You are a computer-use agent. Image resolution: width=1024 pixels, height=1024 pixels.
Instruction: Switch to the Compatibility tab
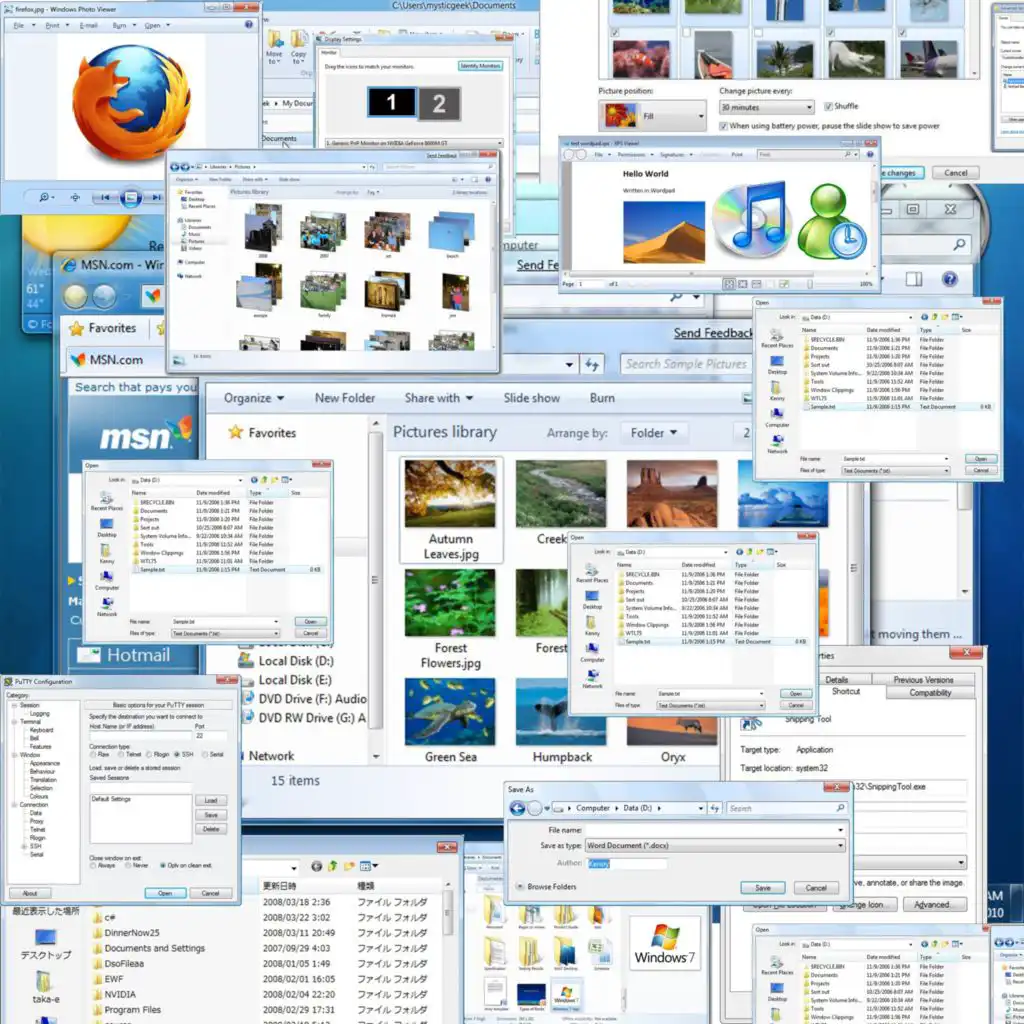[x=930, y=693]
